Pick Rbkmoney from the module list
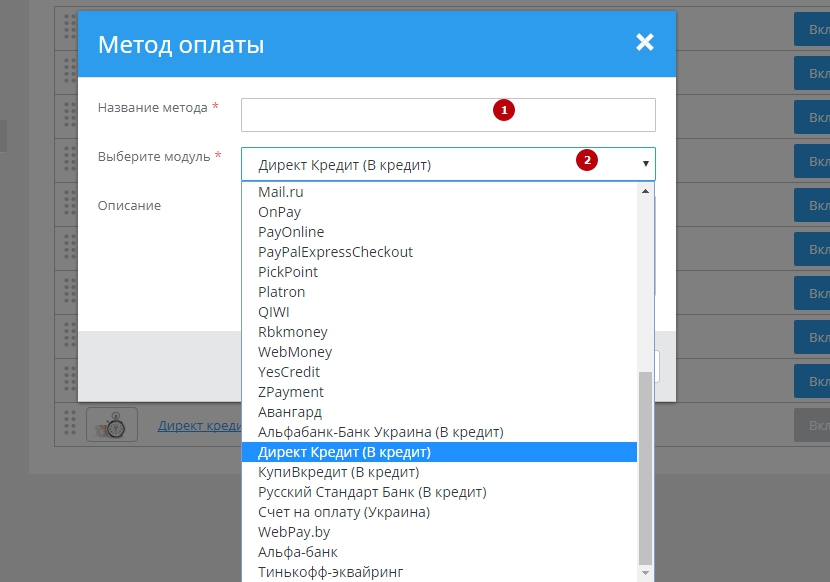 439,332
